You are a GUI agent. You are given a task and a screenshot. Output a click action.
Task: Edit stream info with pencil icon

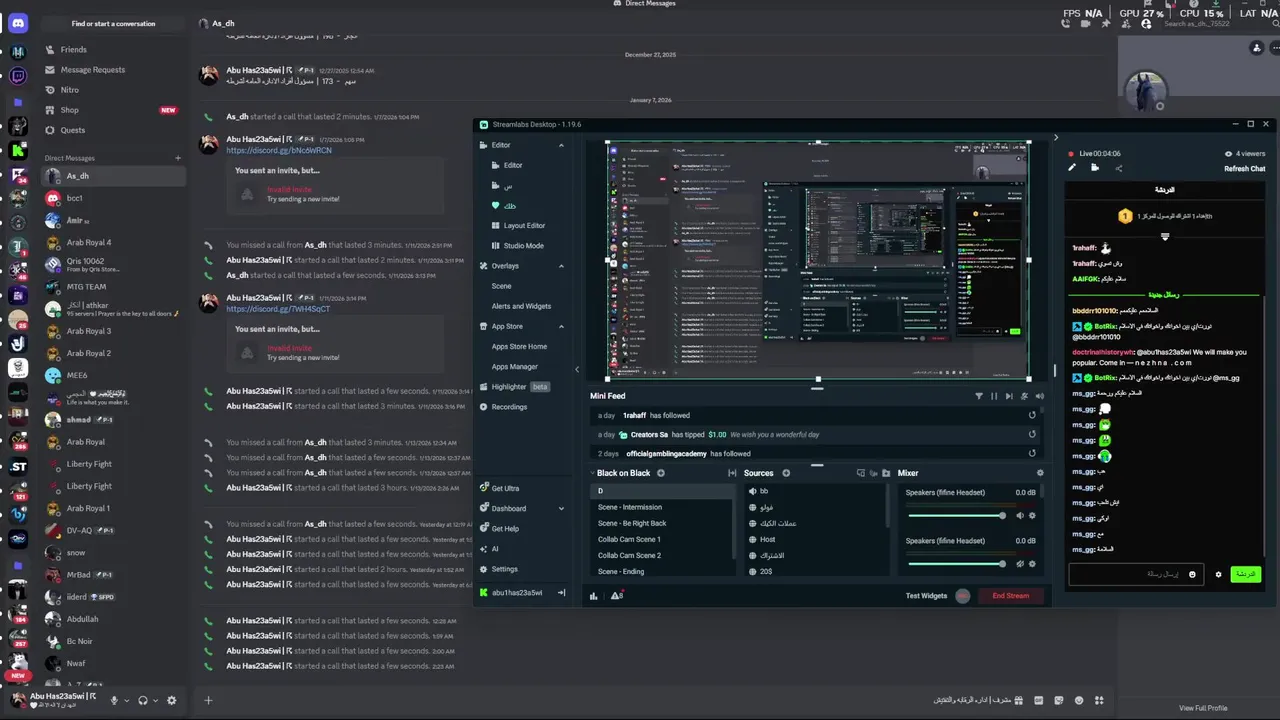coord(1072,168)
